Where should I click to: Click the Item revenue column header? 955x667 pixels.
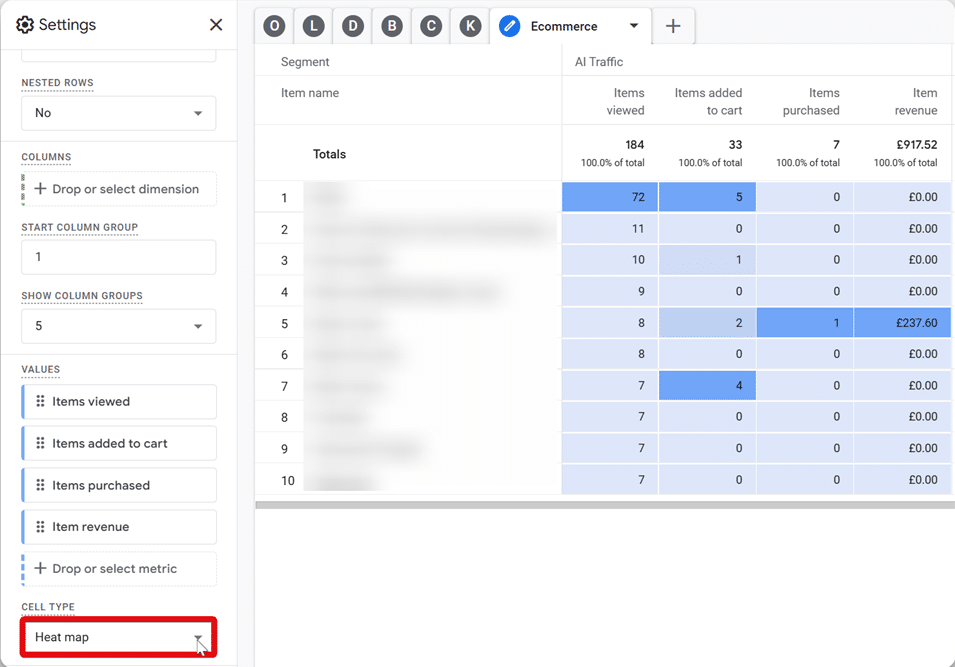pos(916,102)
